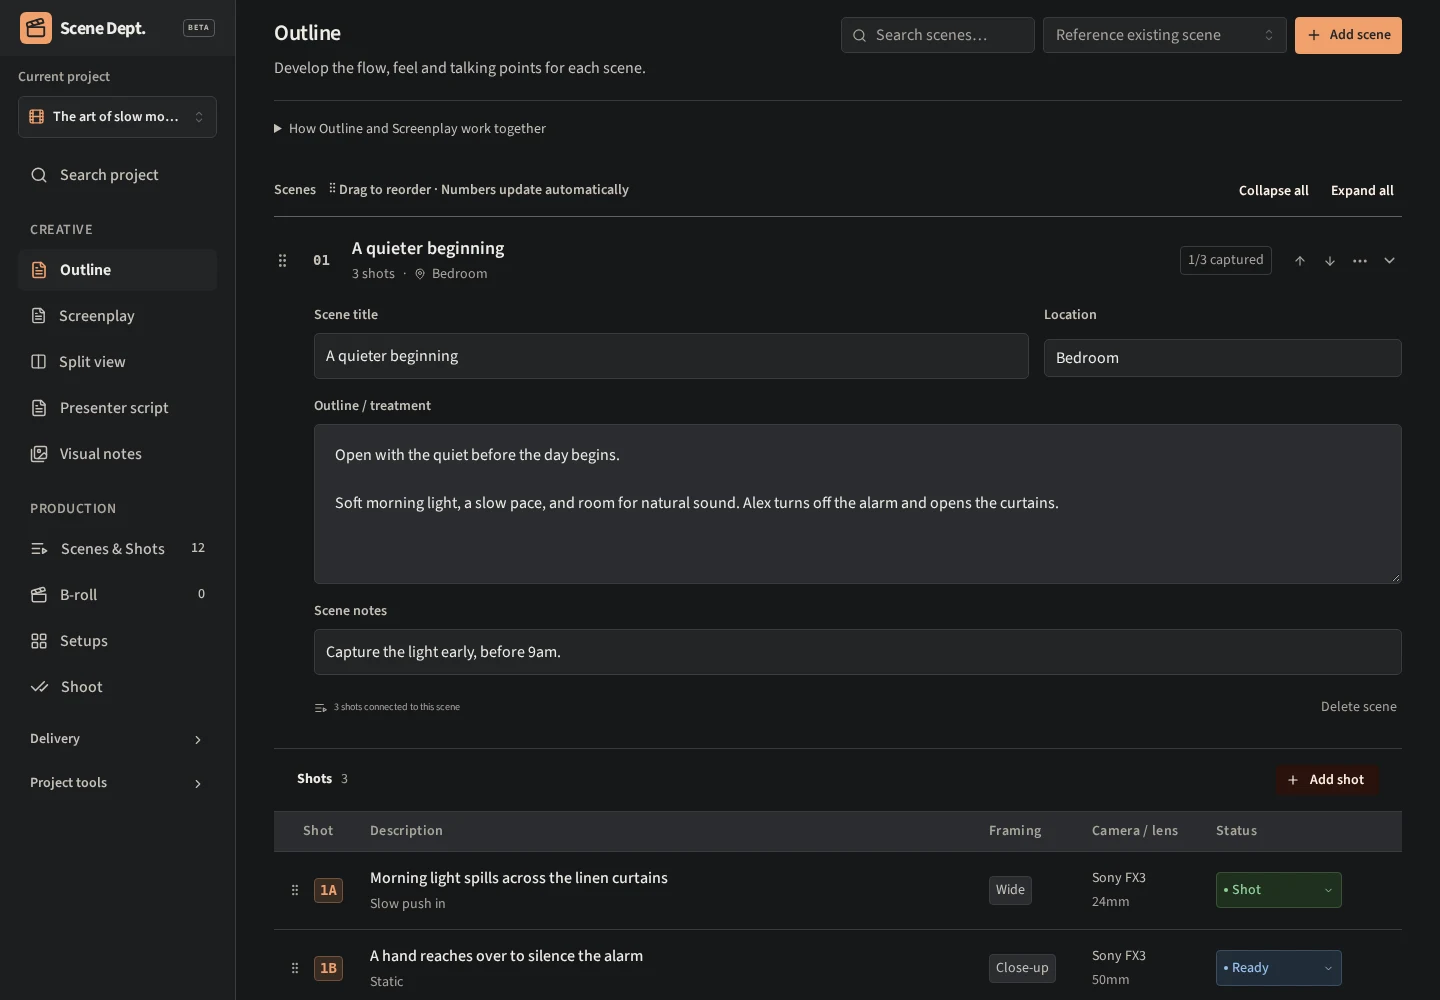The height and width of the screenshot is (1000, 1440).
Task: Click the 1B shot label badge
Action: [x=328, y=968]
